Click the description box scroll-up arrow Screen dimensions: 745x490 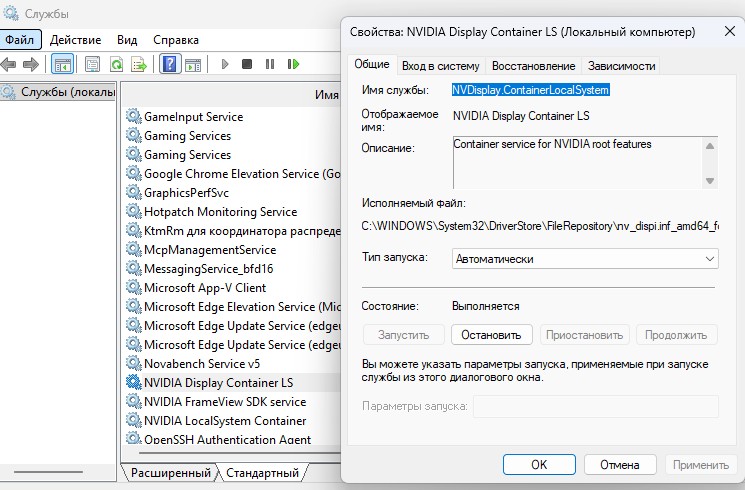click(710, 146)
